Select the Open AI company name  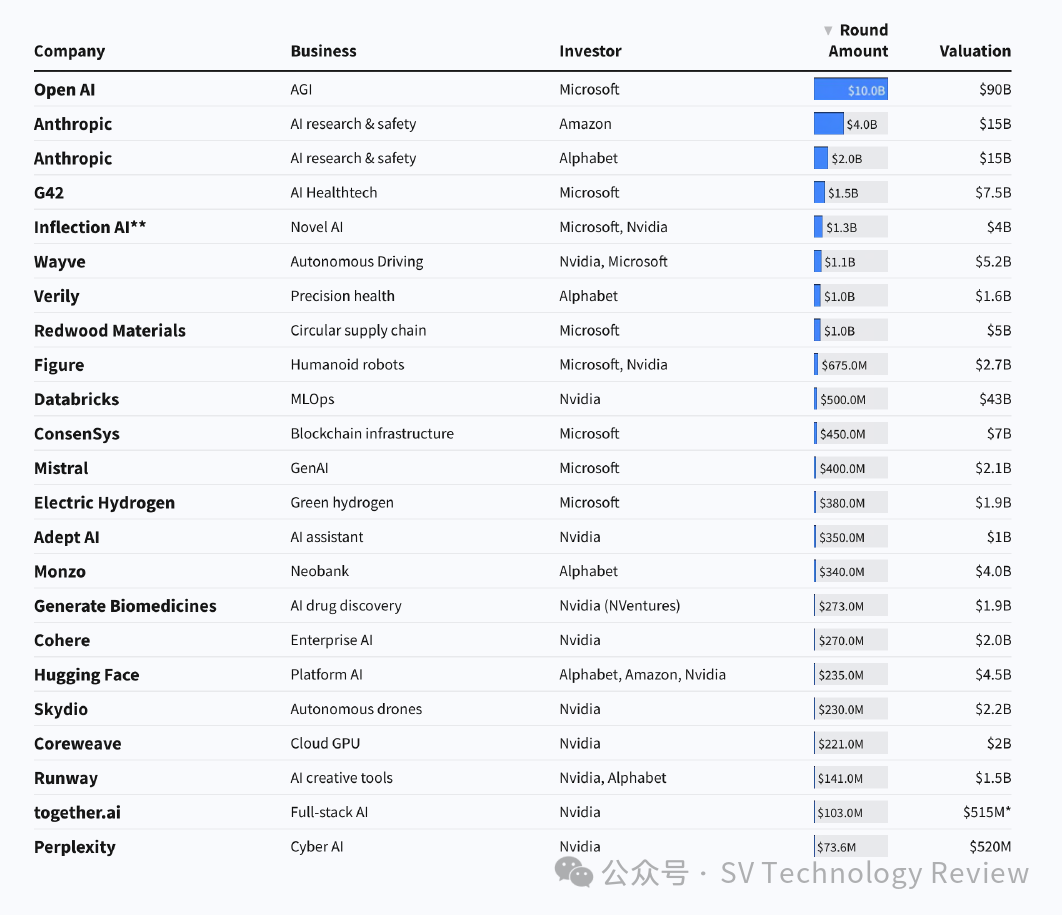64,90
